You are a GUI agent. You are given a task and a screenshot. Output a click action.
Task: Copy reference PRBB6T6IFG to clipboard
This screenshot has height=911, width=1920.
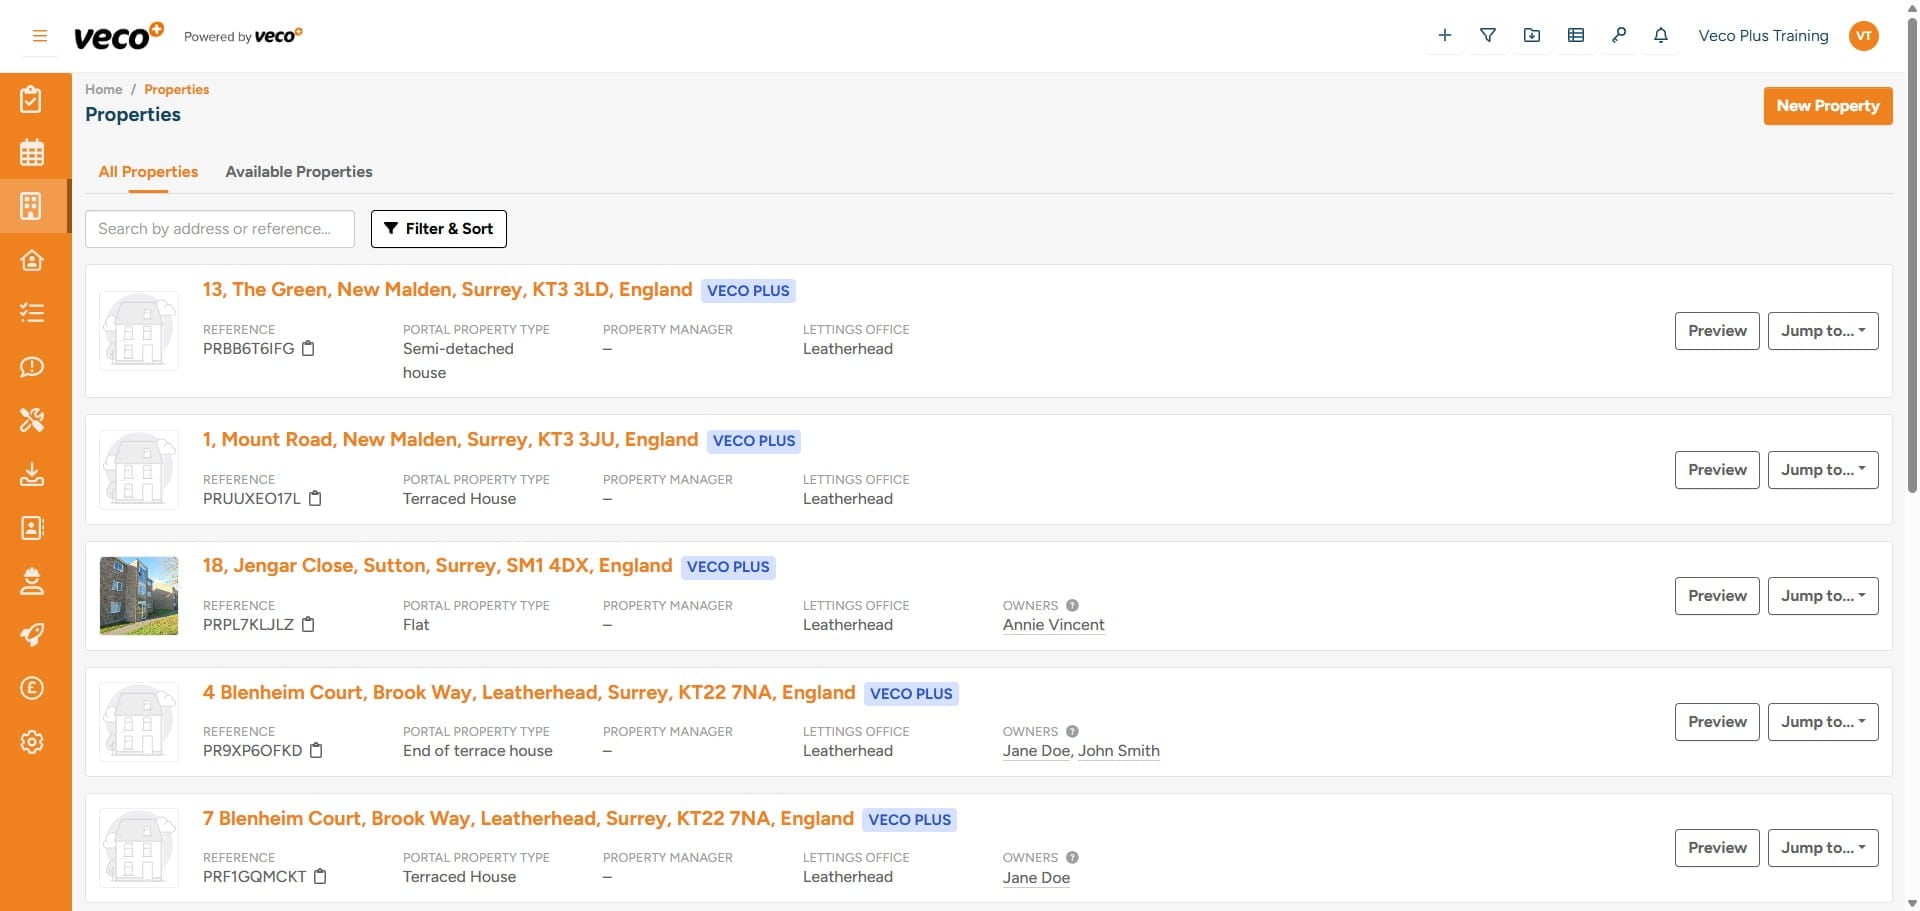[x=309, y=349]
